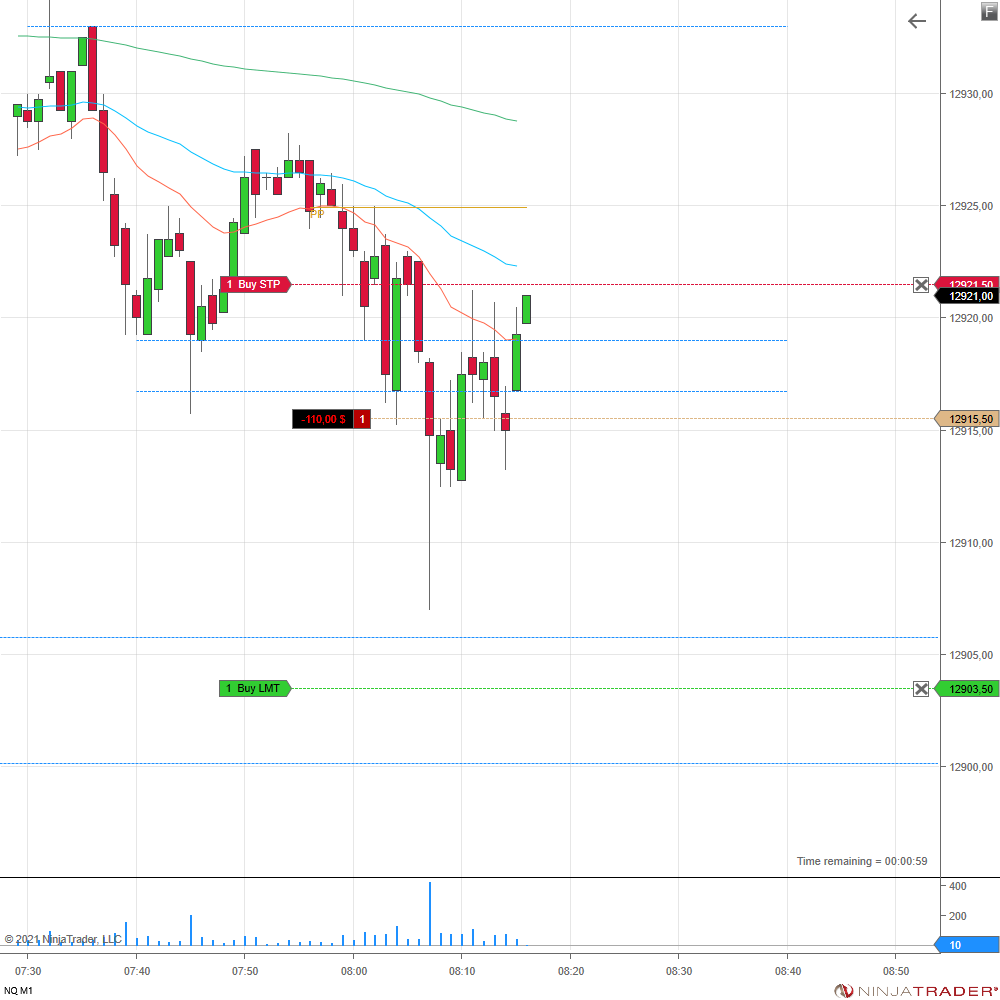Click the 08:00 label on time axis

click(x=354, y=971)
